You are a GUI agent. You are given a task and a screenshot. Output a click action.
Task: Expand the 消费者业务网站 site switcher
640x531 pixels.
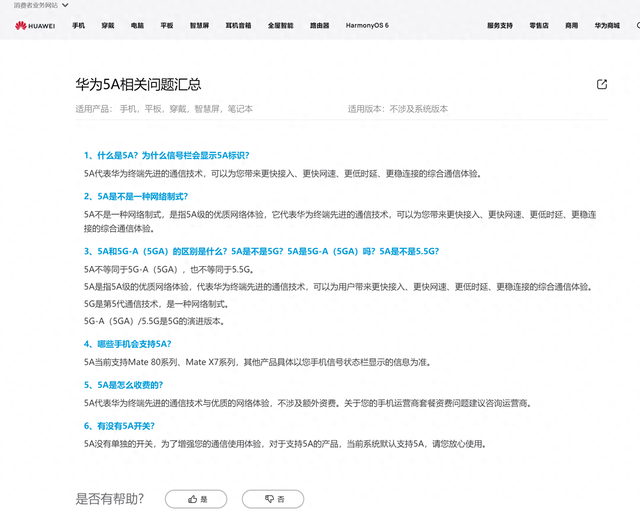pos(40,5)
